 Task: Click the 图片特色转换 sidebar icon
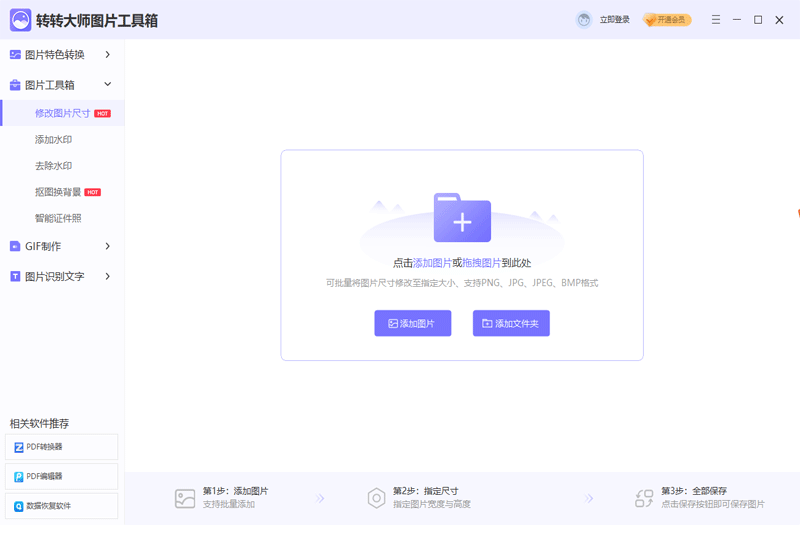pos(15,55)
